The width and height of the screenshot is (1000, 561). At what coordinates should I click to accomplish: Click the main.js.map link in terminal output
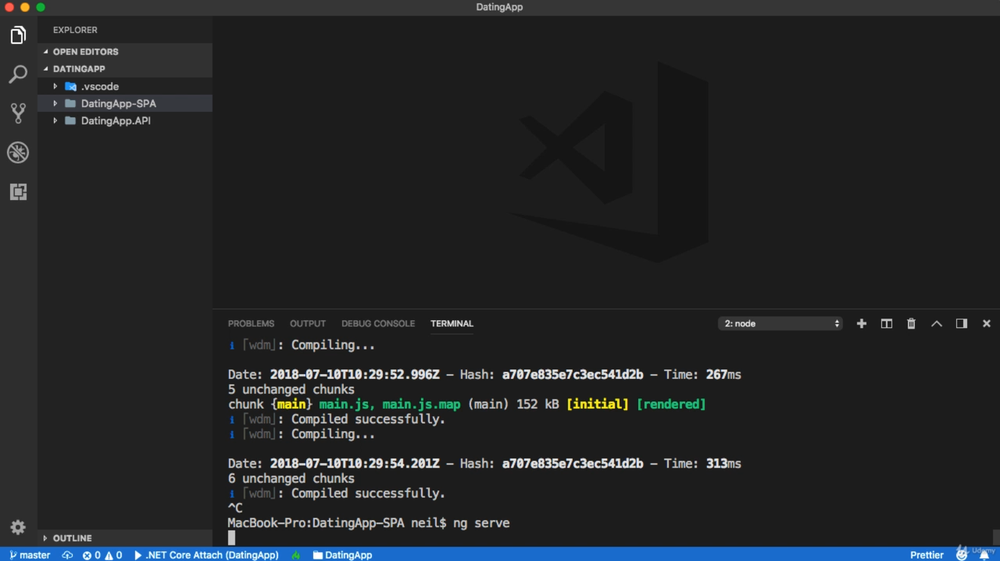421,404
